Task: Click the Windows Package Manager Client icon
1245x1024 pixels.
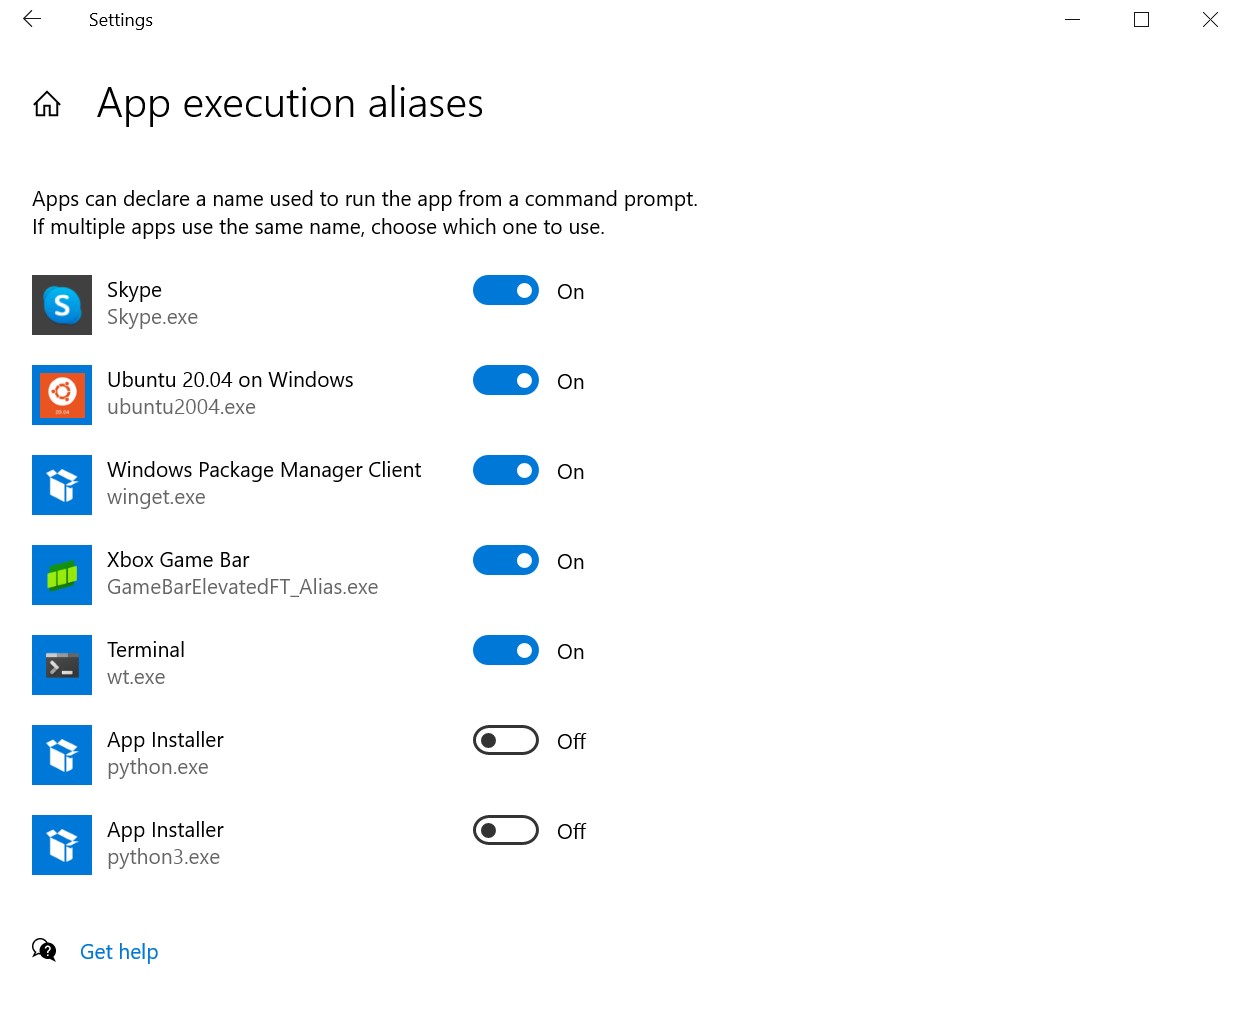Action: click(62, 485)
